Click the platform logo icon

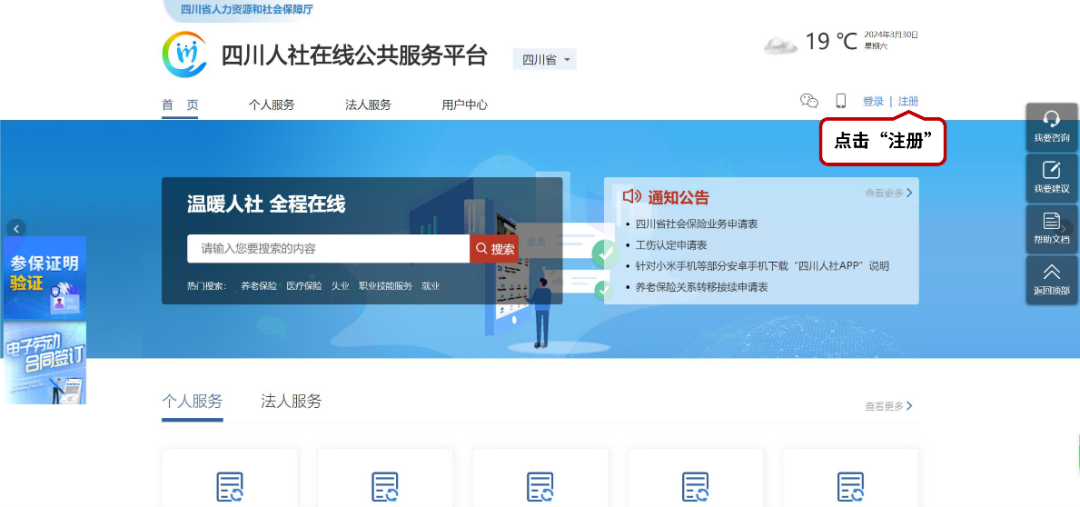tap(184, 54)
